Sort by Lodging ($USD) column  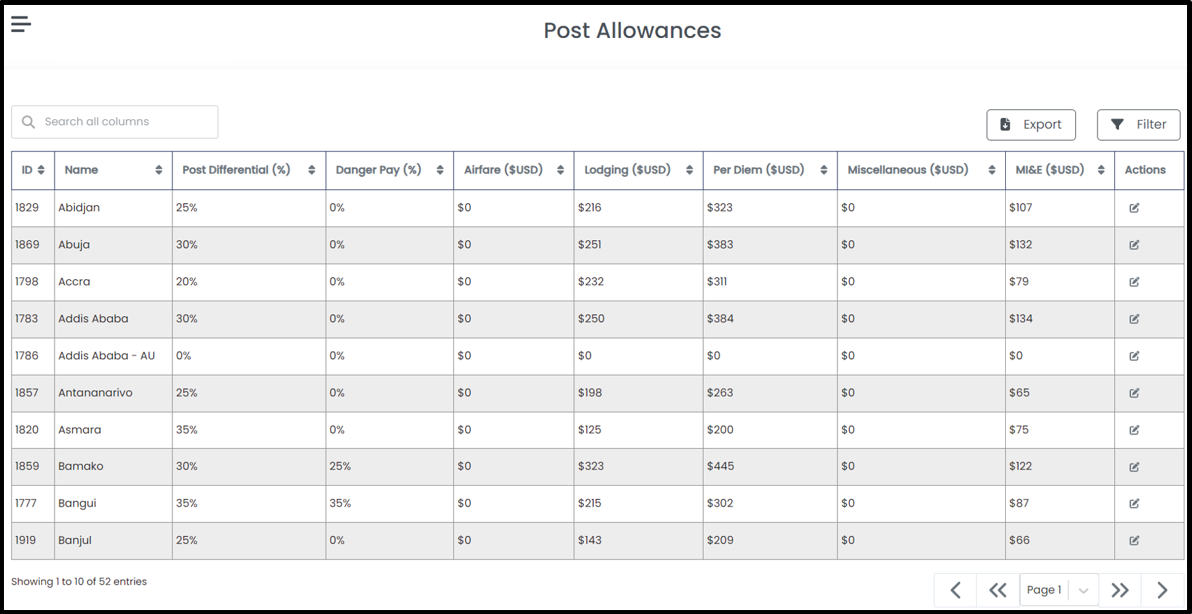pyautogui.click(x=639, y=170)
